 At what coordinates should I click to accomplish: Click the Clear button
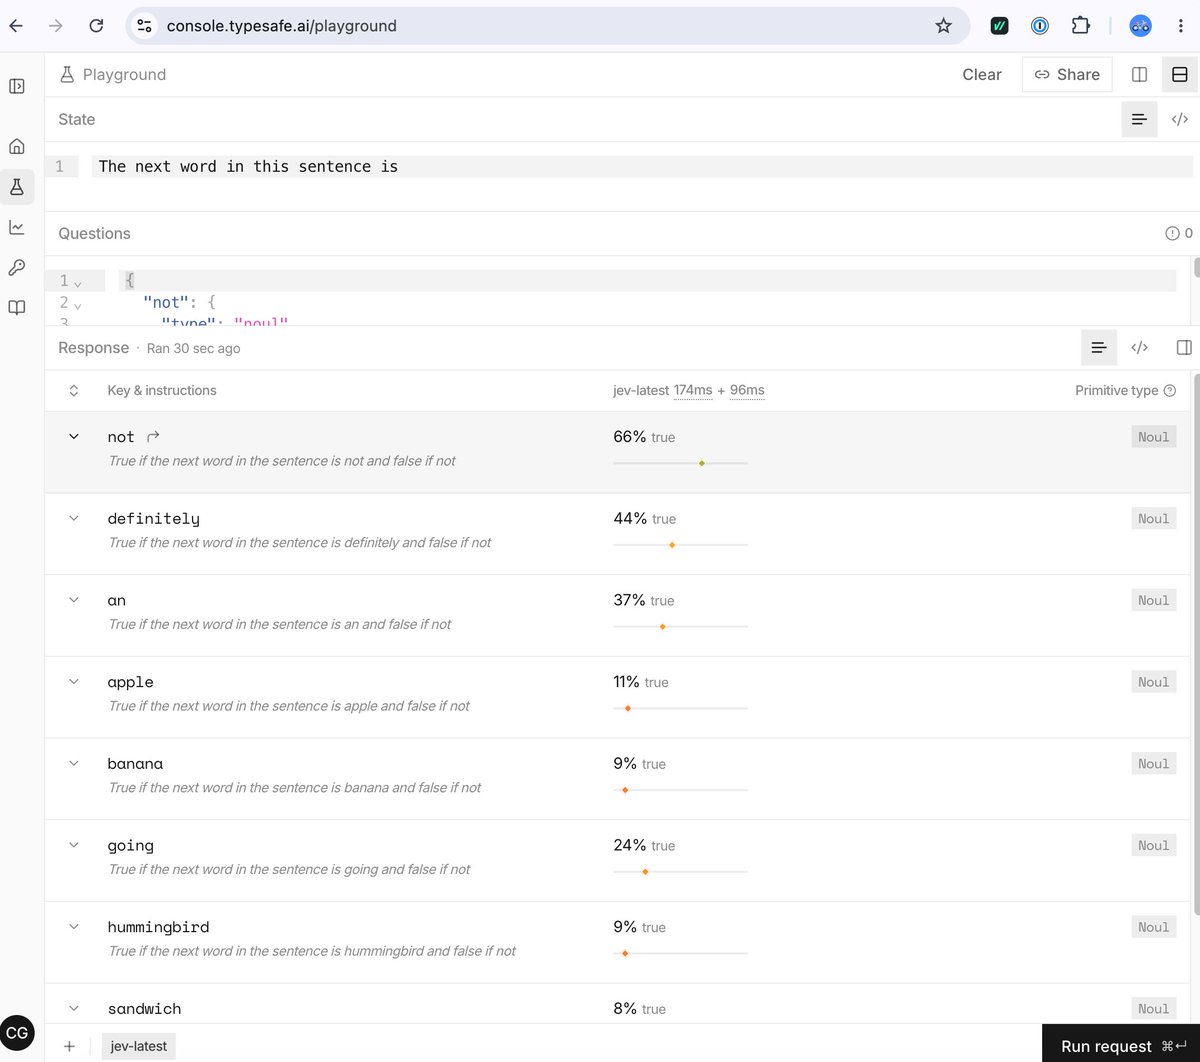[982, 74]
